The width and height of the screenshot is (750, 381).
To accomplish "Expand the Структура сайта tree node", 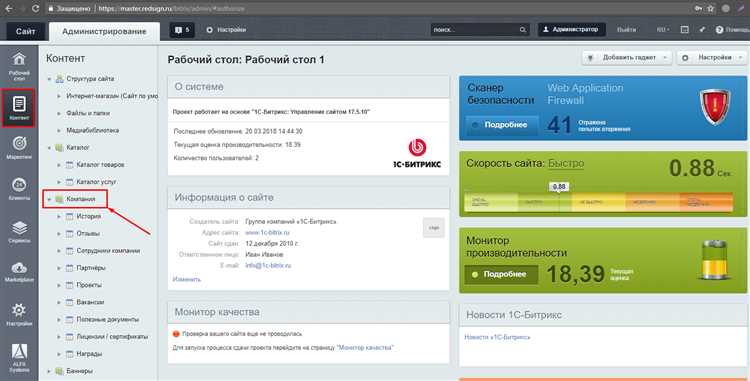I will pos(49,79).
